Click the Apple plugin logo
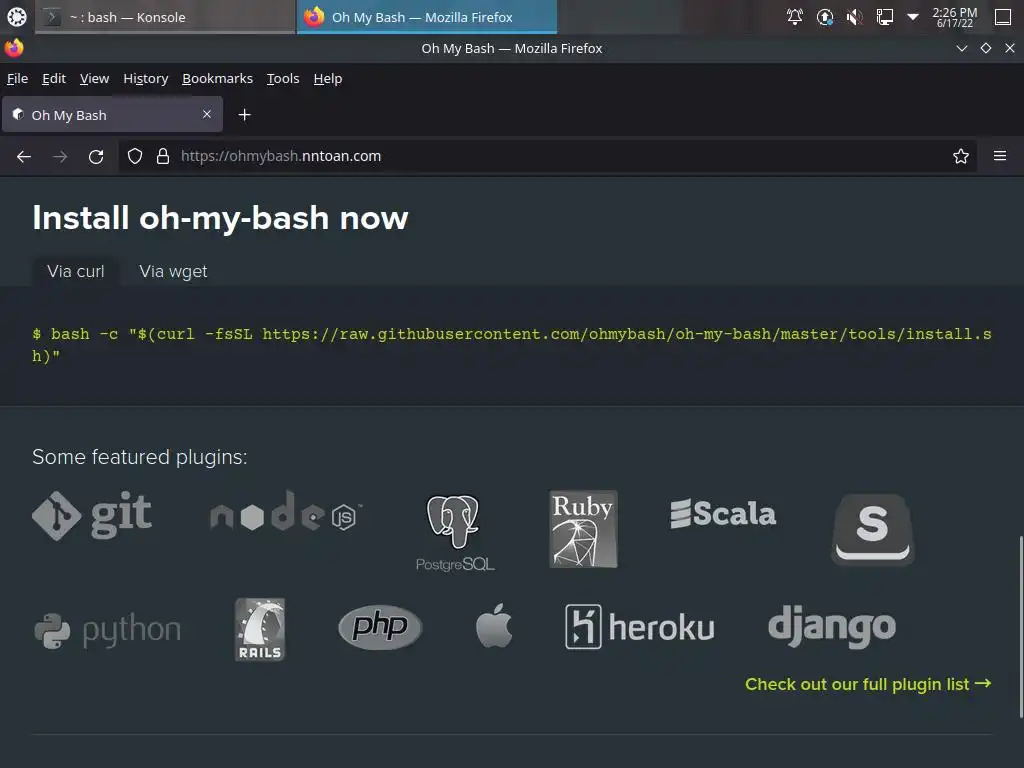 494,626
